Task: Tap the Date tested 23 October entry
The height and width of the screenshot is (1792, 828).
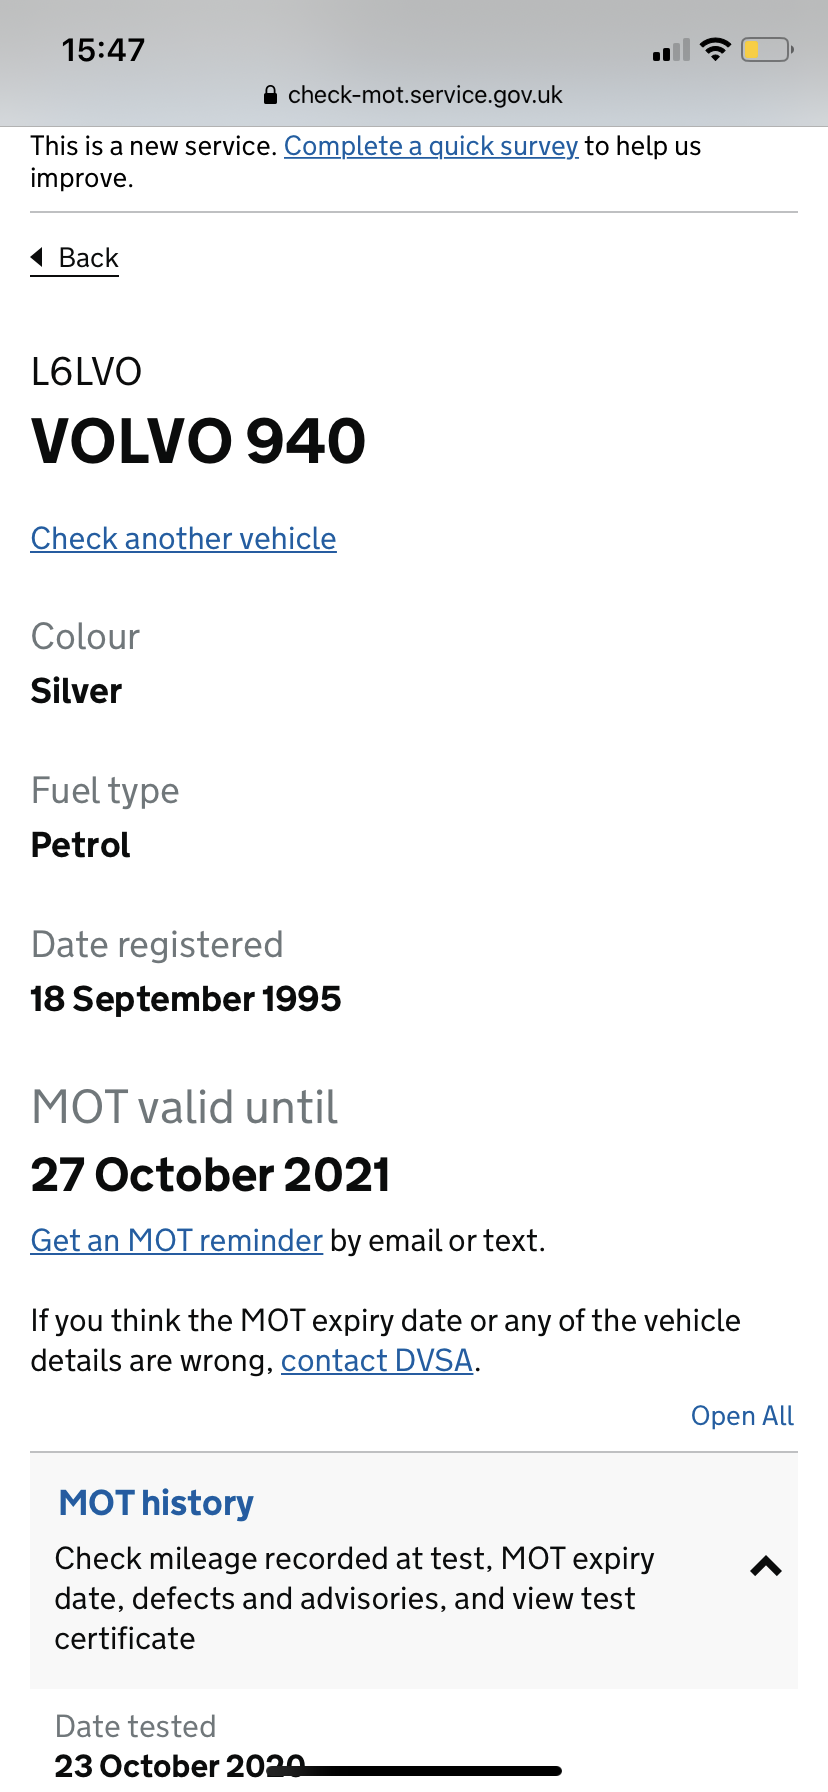Action: (180, 1746)
